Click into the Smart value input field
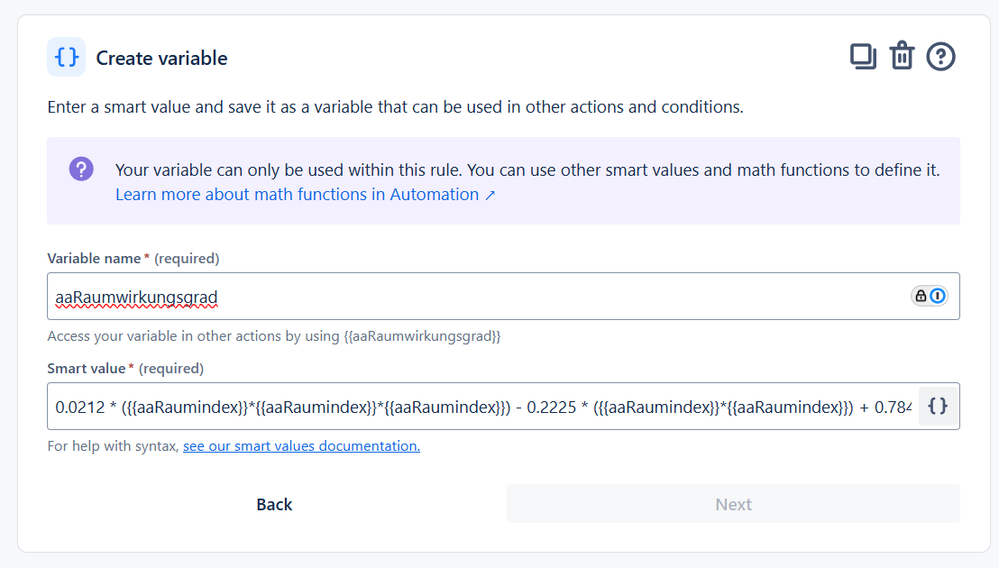 point(480,406)
